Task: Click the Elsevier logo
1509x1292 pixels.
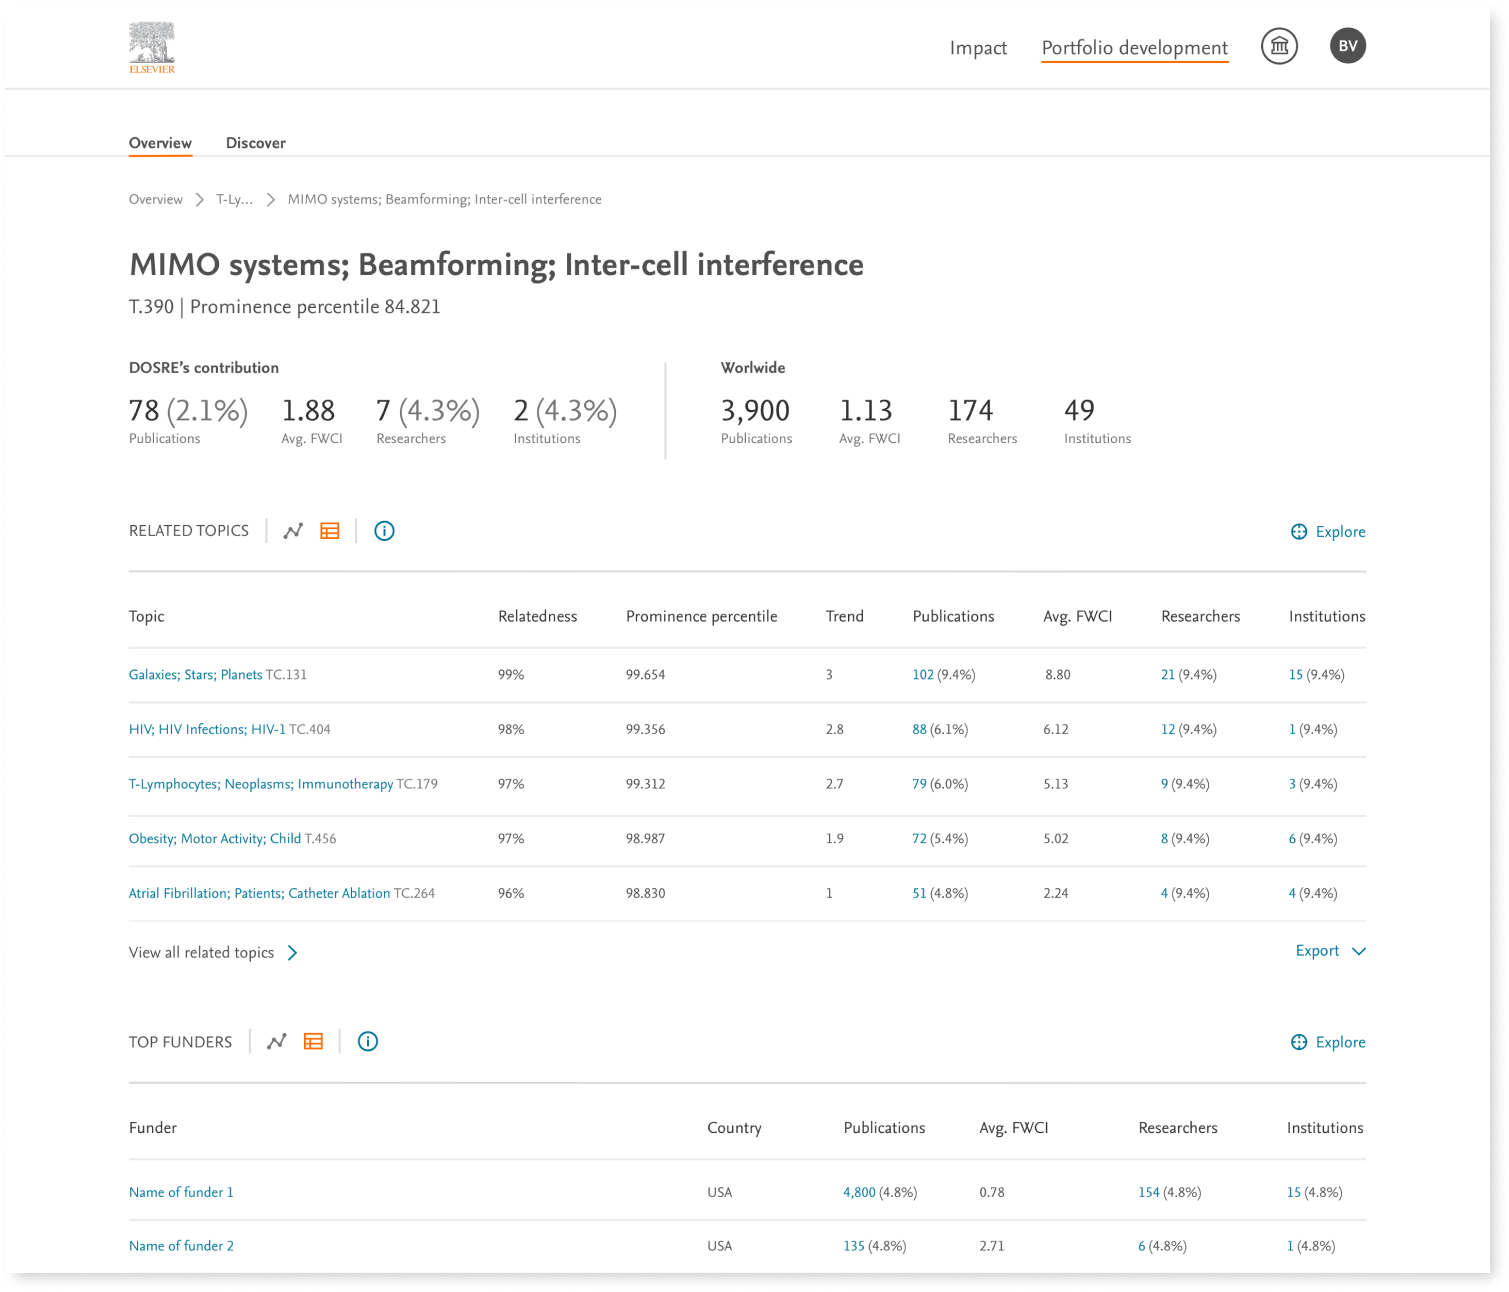Action: tap(152, 47)
